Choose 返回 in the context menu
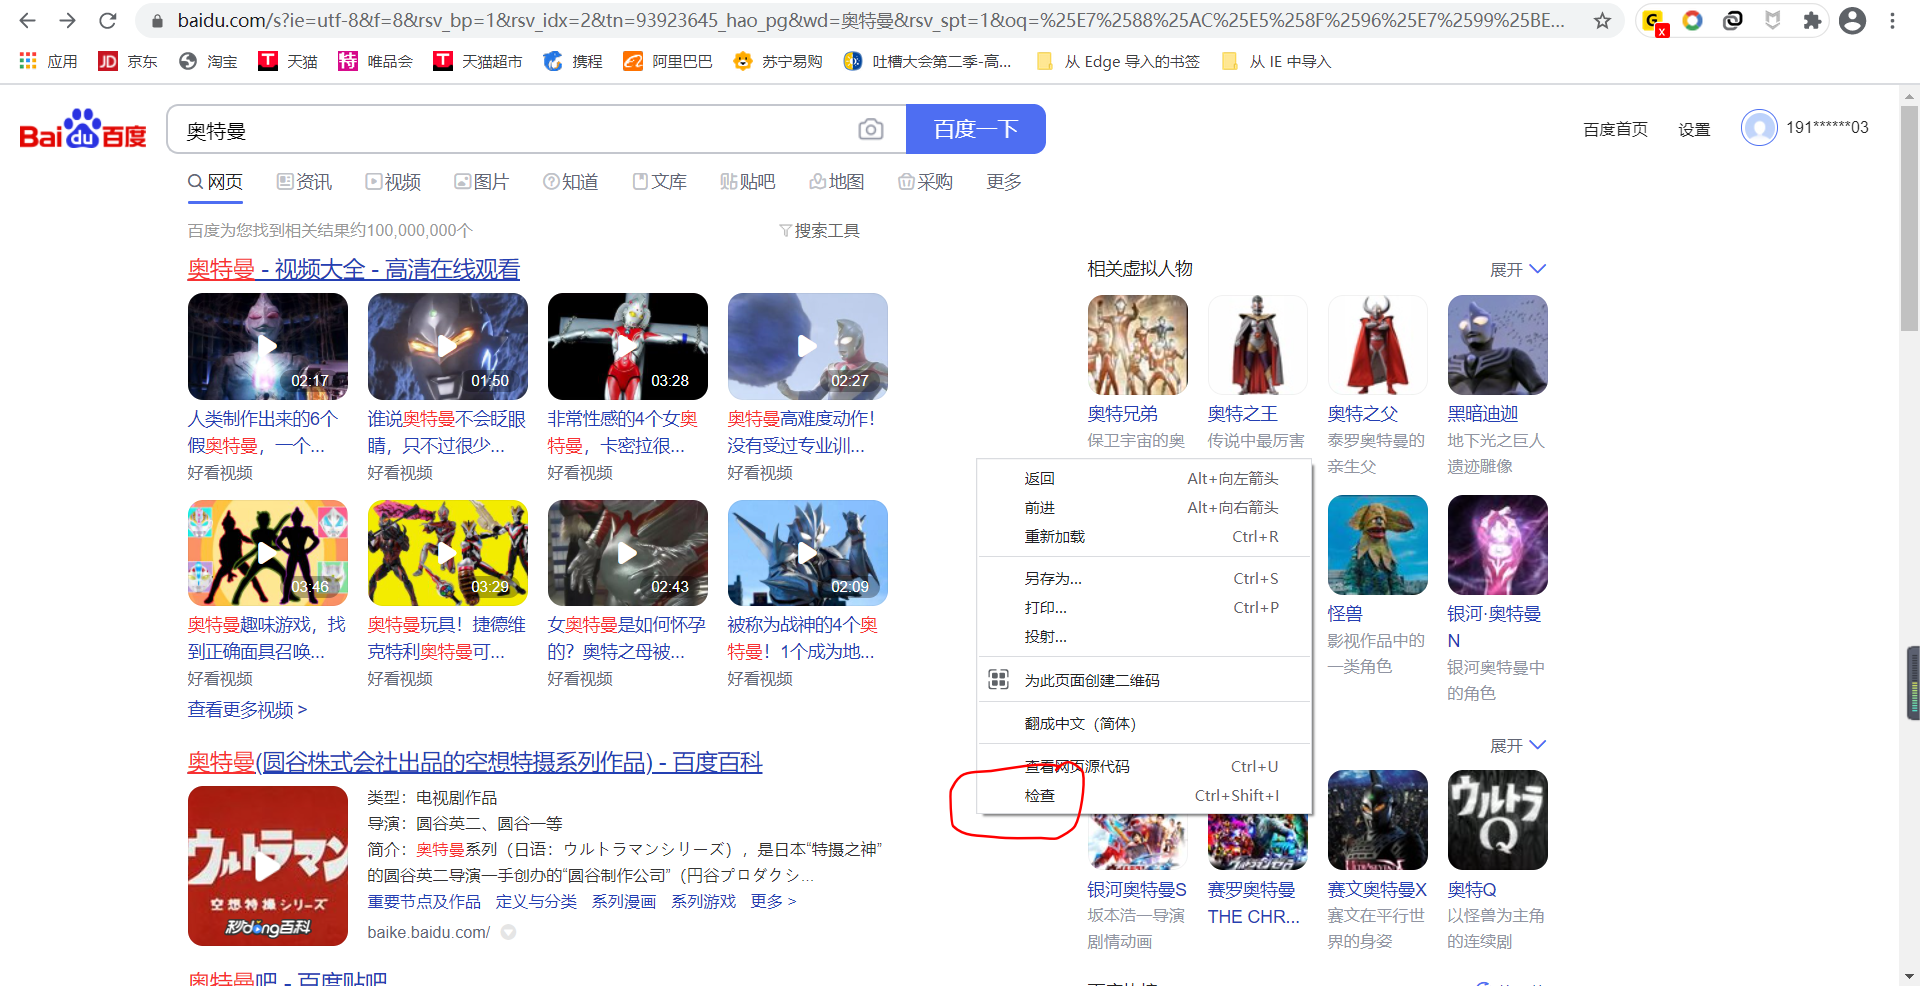 tap(1144, 478)
